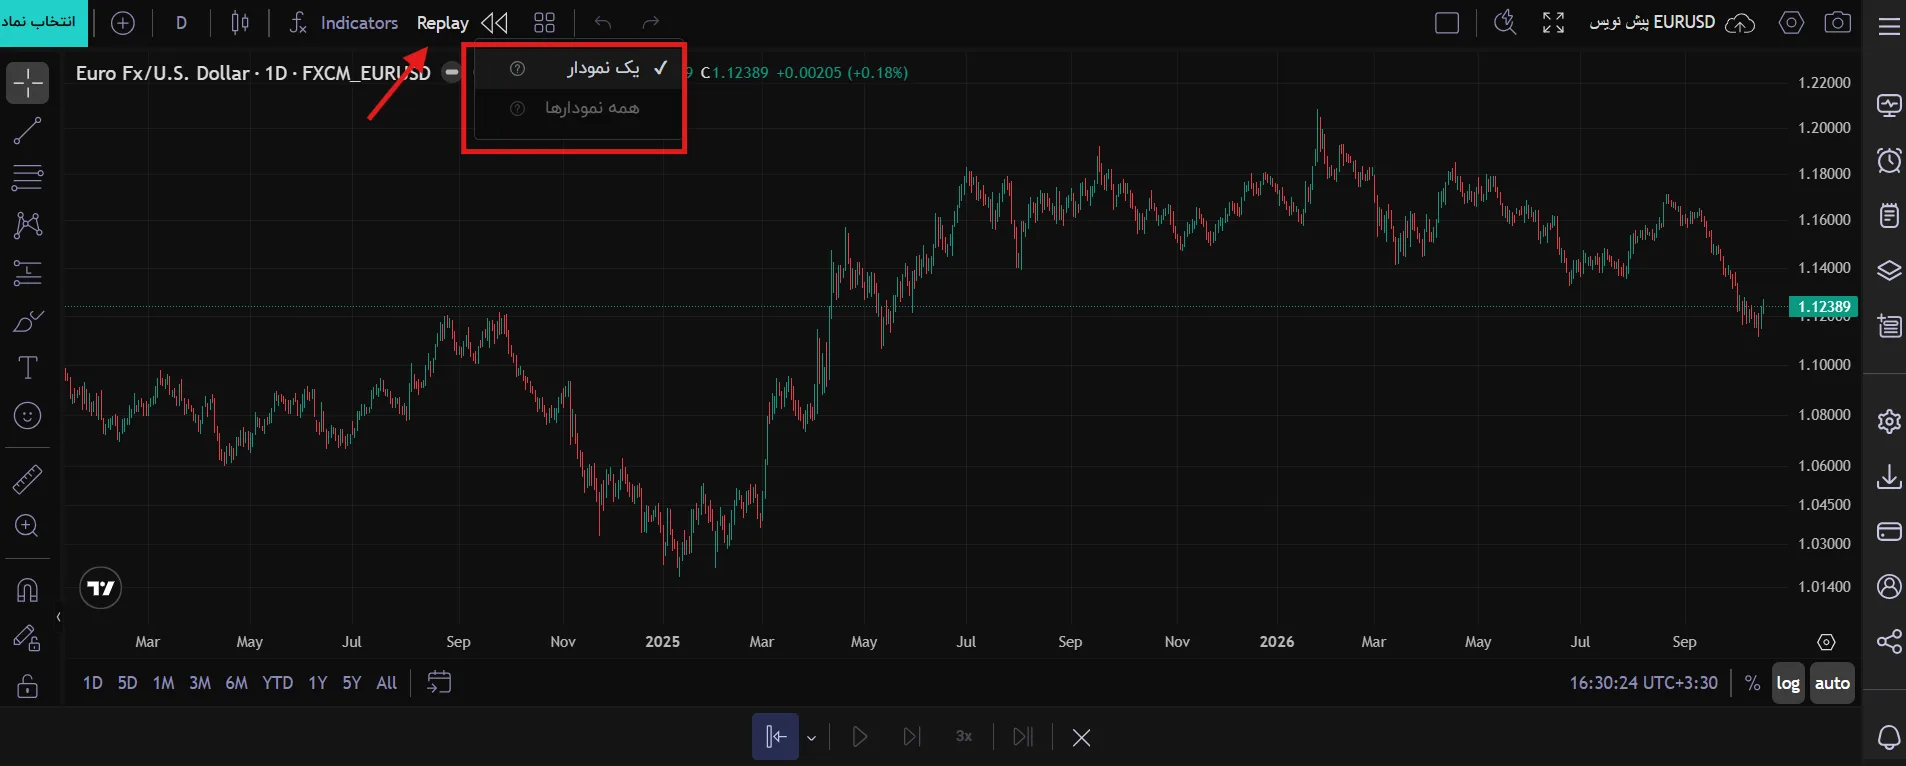
Task: Click the 'انتخاب نماد' symbol button
Action: (44, 23)
